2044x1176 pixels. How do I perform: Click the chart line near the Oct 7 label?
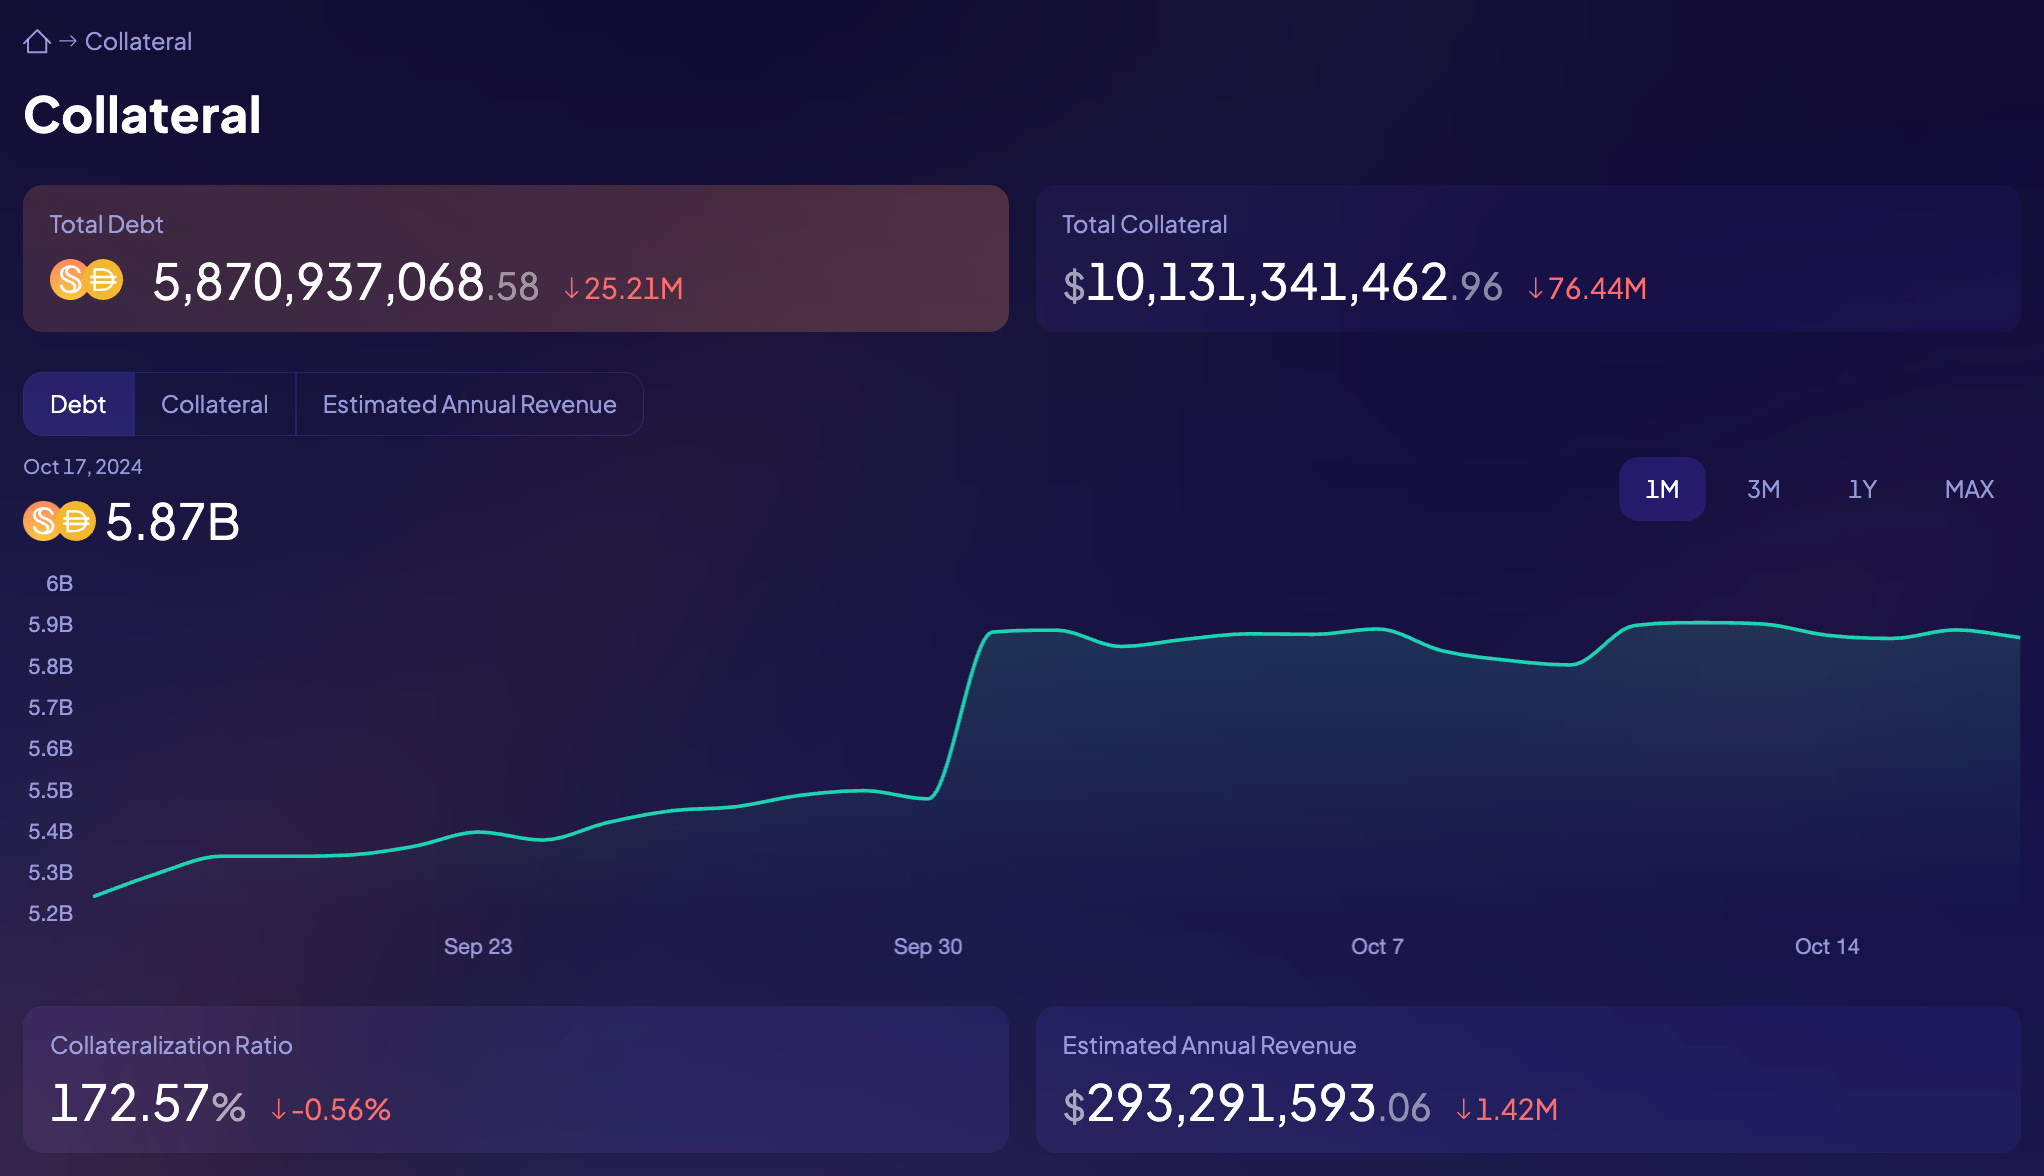pos(1377,632)
